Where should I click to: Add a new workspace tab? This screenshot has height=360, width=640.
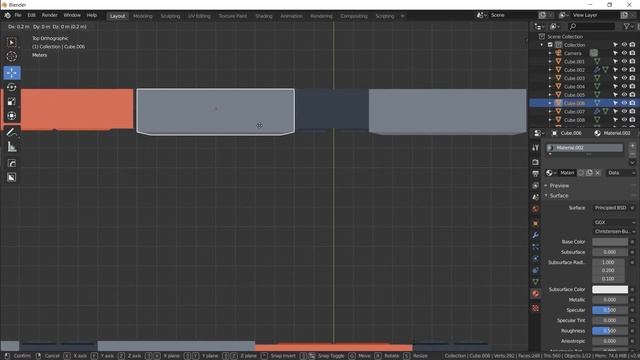point(402,16)
